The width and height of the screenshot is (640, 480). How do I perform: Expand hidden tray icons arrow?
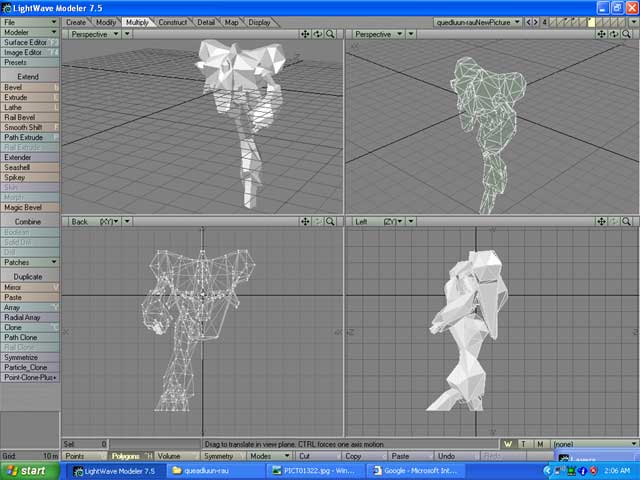coord(547,471)
